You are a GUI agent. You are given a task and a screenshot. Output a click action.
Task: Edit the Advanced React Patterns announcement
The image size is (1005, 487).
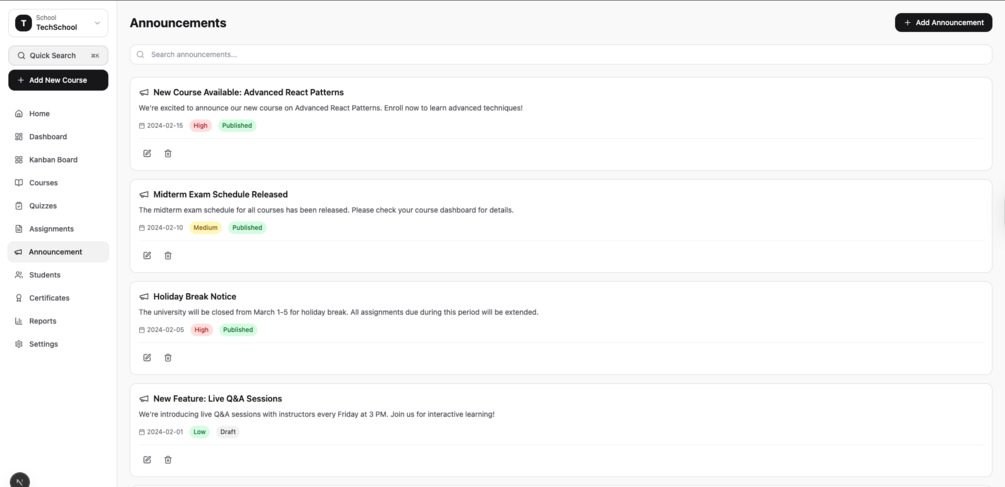point(147,154)
